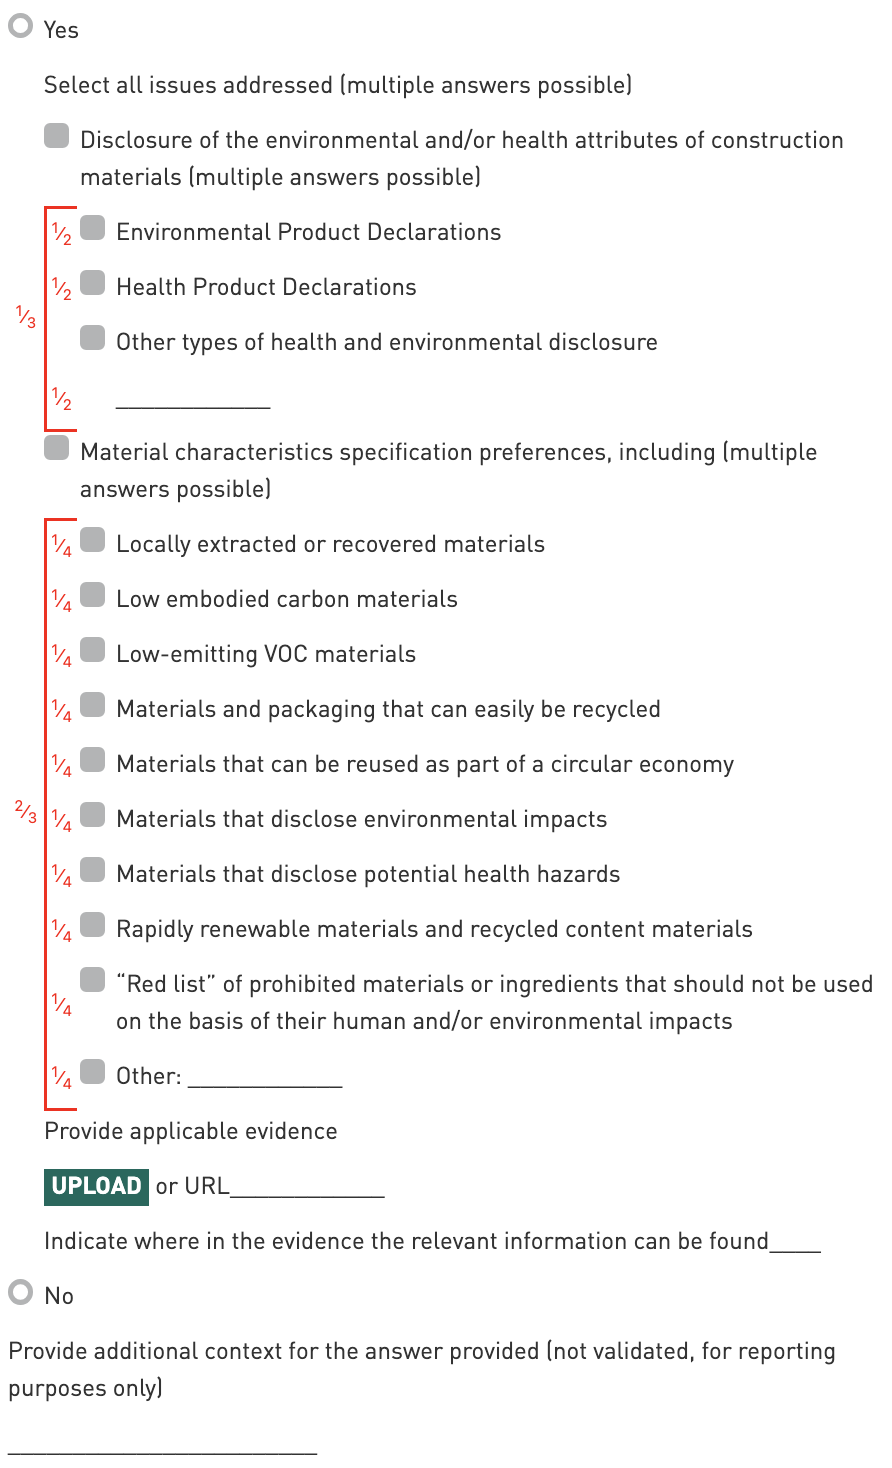Click the Other materials text field
Viewport: 892px width, 1468px height.
coord(265,1078)
